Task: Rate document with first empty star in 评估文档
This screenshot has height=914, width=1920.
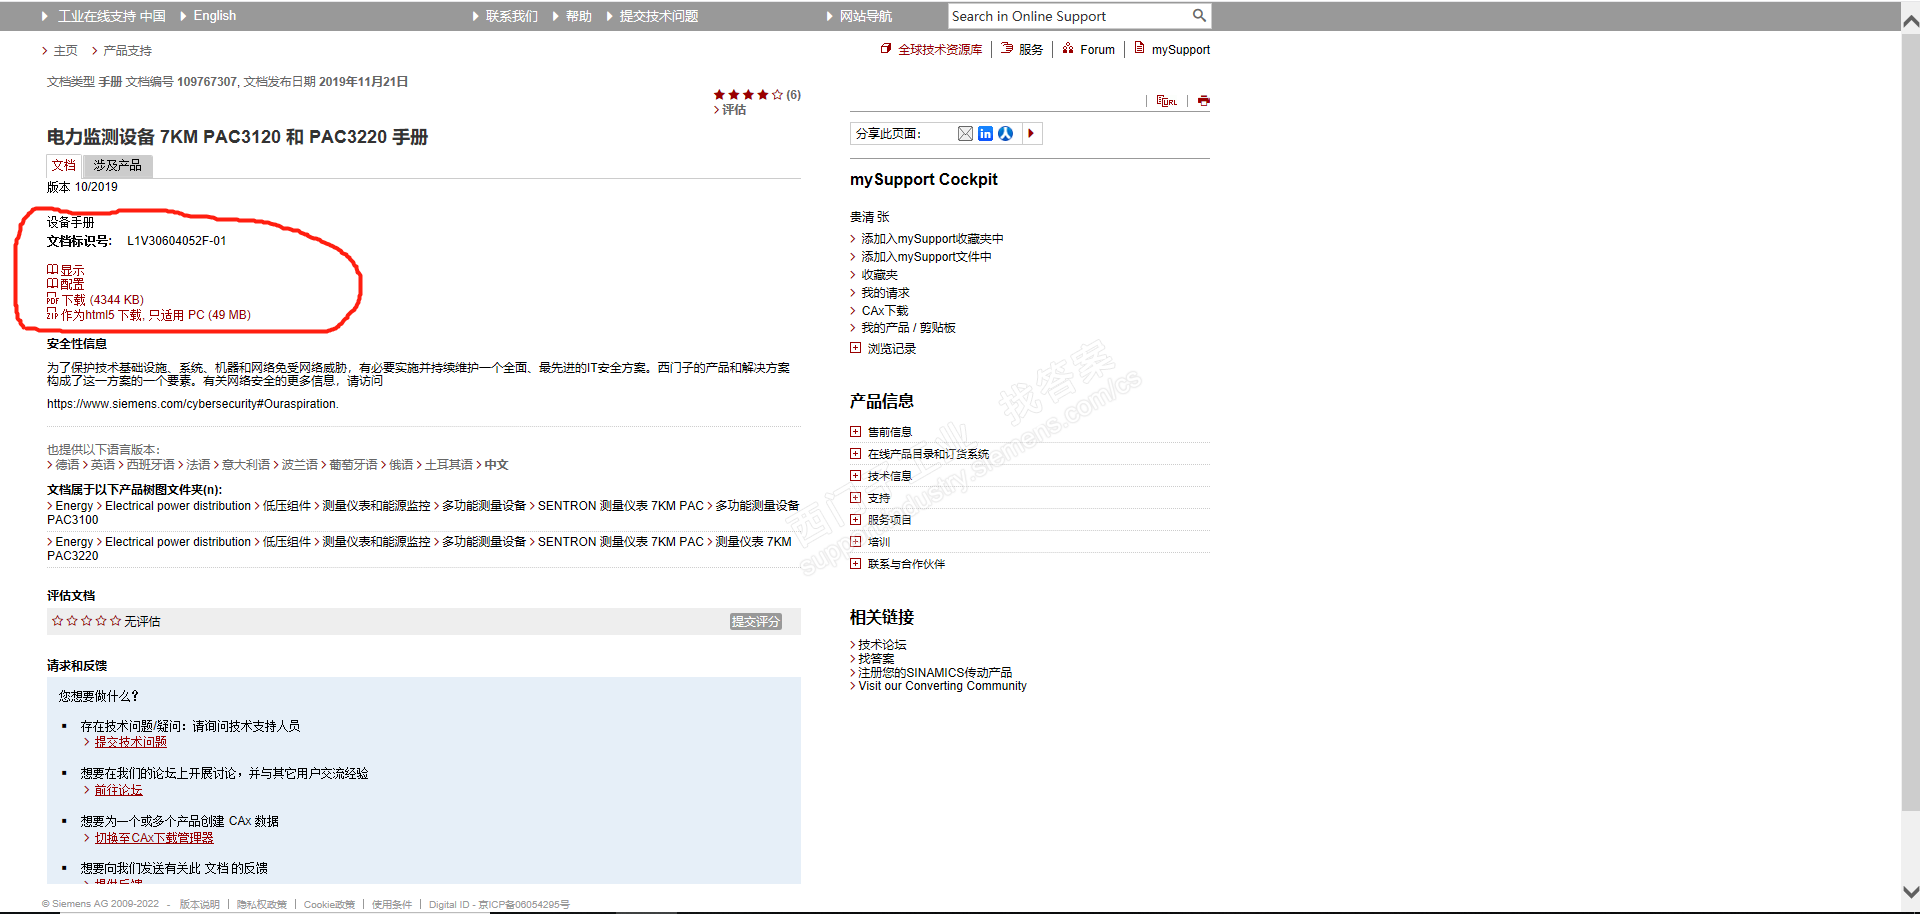Action: [x=58, y=621]
